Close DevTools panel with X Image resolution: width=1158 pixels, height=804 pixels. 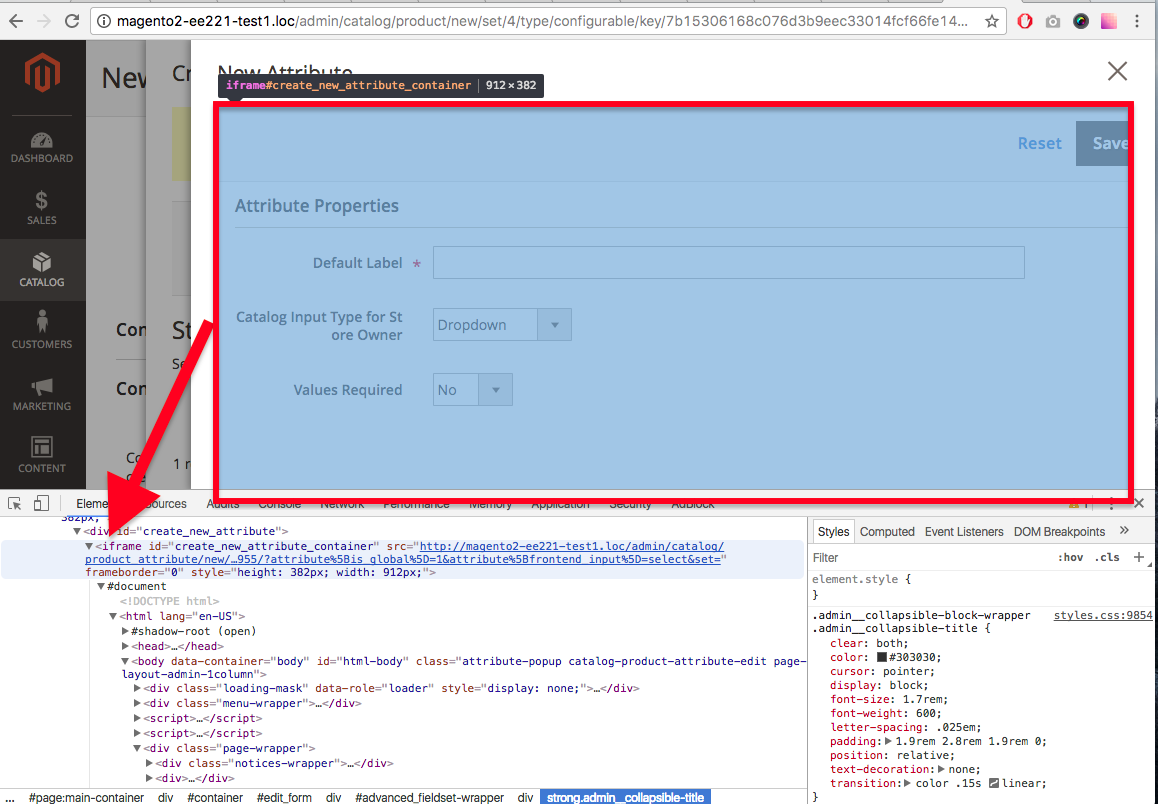(x=1139, y=503)
